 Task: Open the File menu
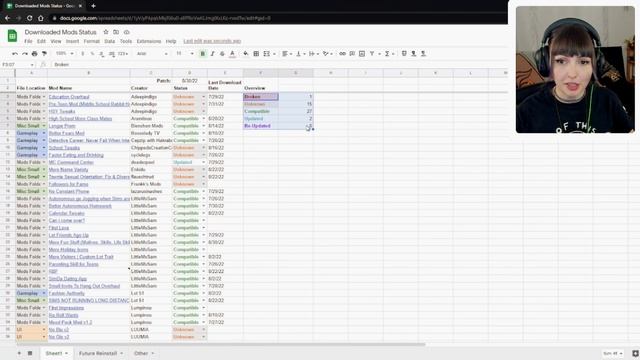coord(28,41)
